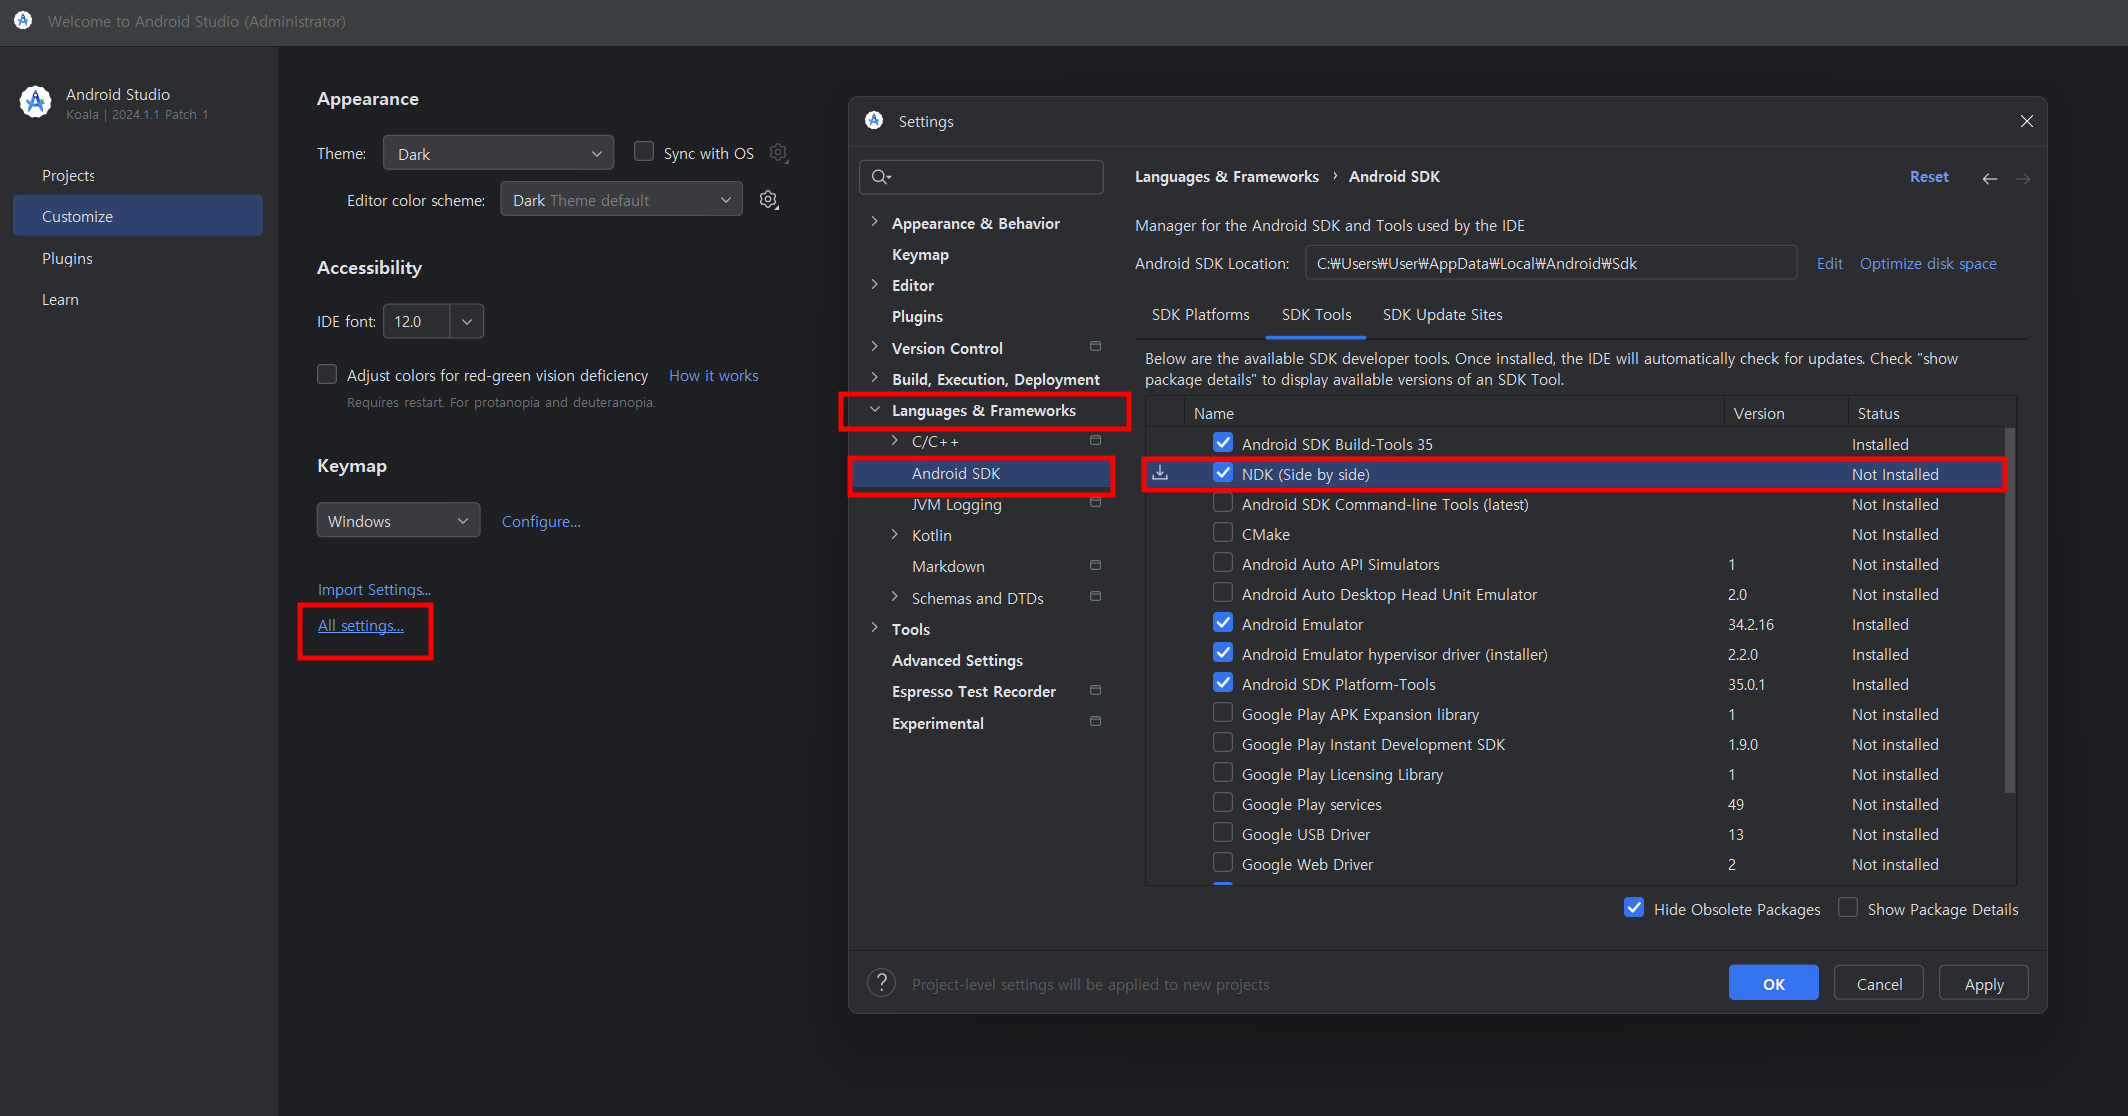The height and width of the screenshot is (1116, 2128).
Task: Click project-level icon next to Markdown
Action: (1095, 565)
